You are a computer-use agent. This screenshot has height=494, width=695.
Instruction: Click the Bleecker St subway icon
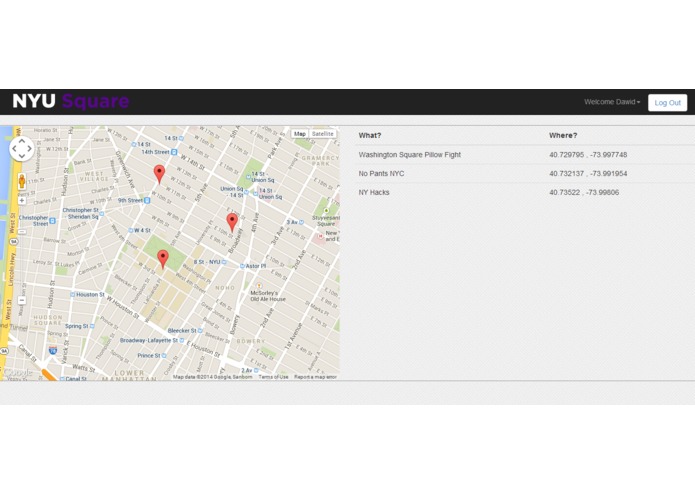tap(200, 331)
